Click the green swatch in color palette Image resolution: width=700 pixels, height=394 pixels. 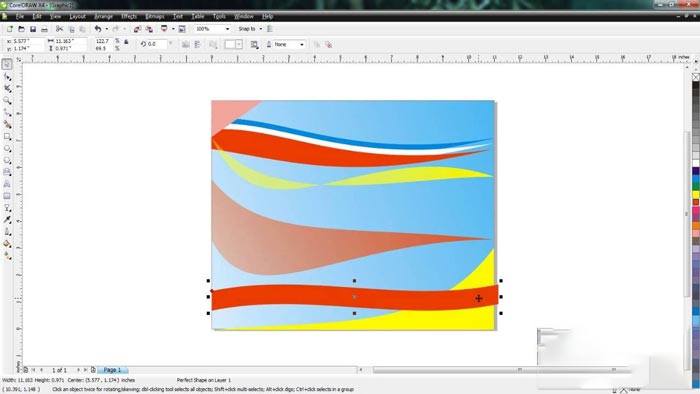(x=696, y=186)
